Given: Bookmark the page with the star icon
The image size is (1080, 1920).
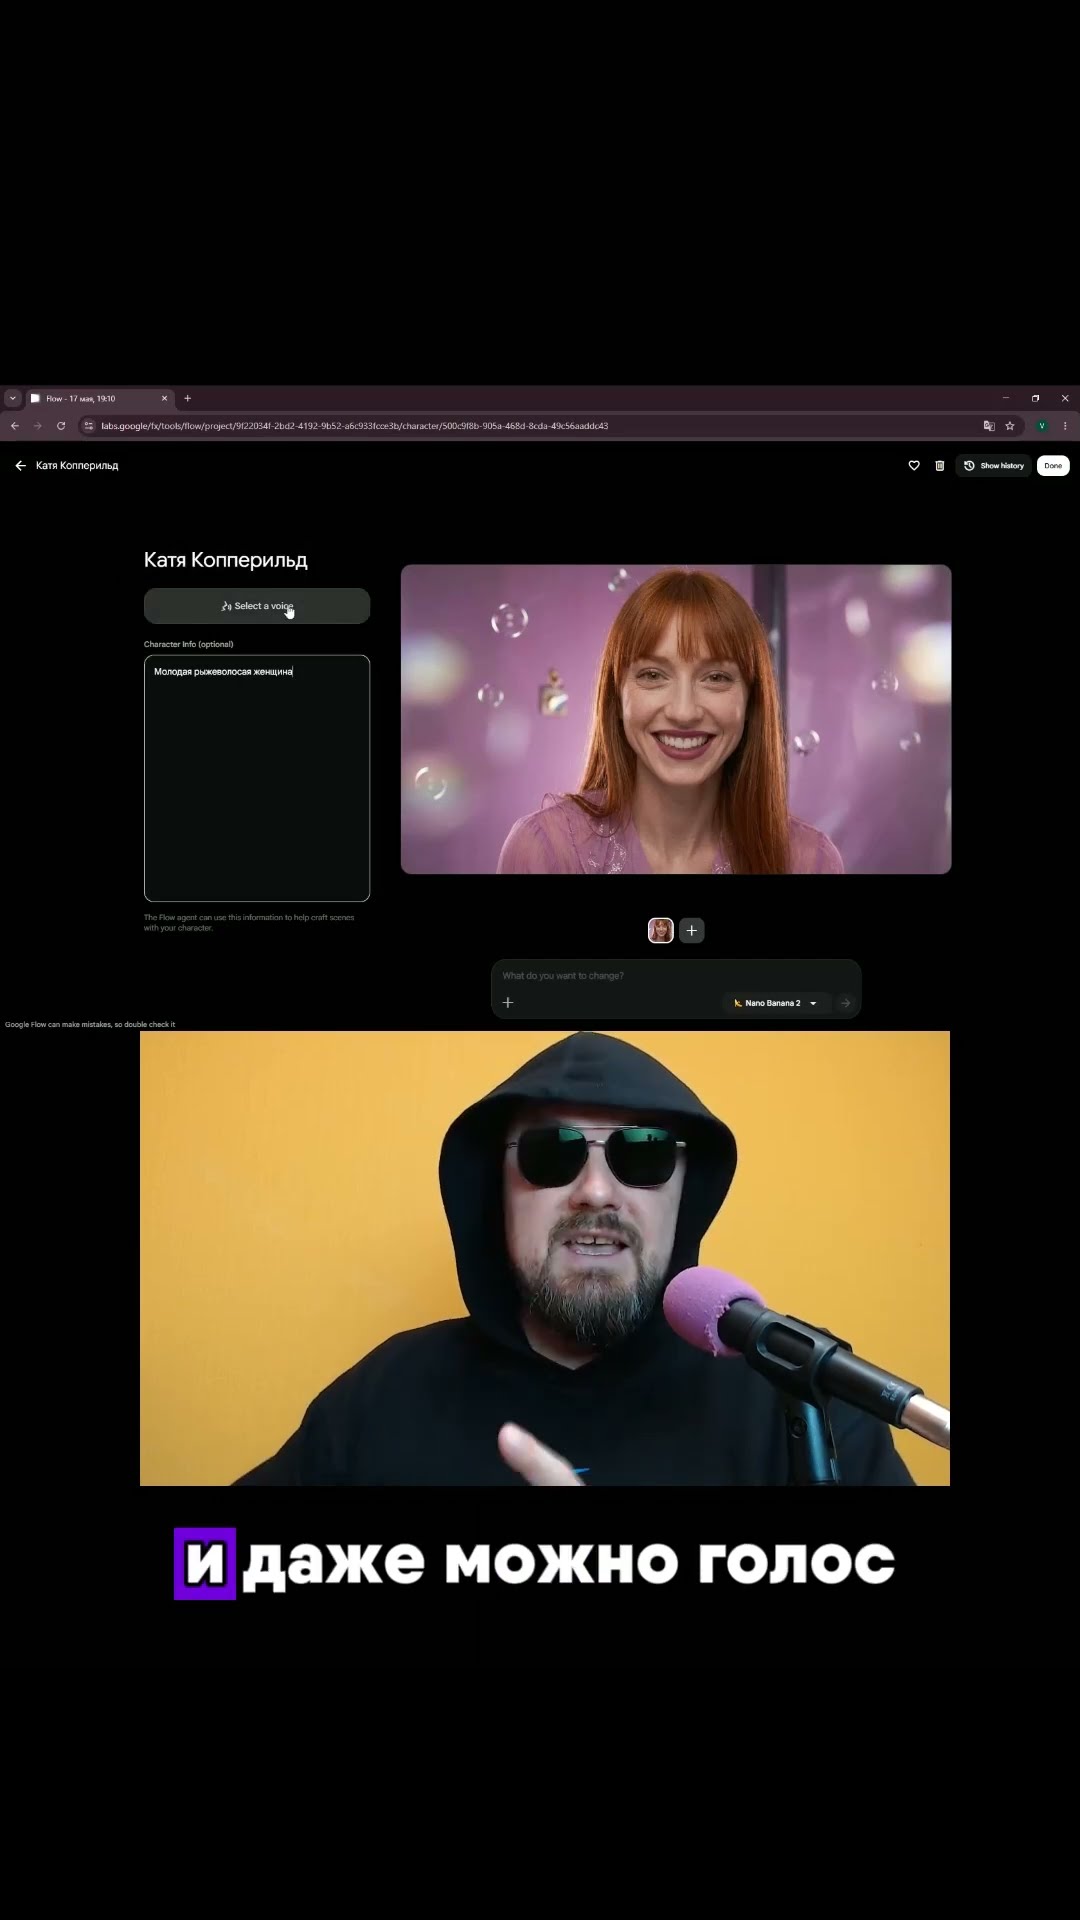Looking at the screenshot, I should [1010, 426].
